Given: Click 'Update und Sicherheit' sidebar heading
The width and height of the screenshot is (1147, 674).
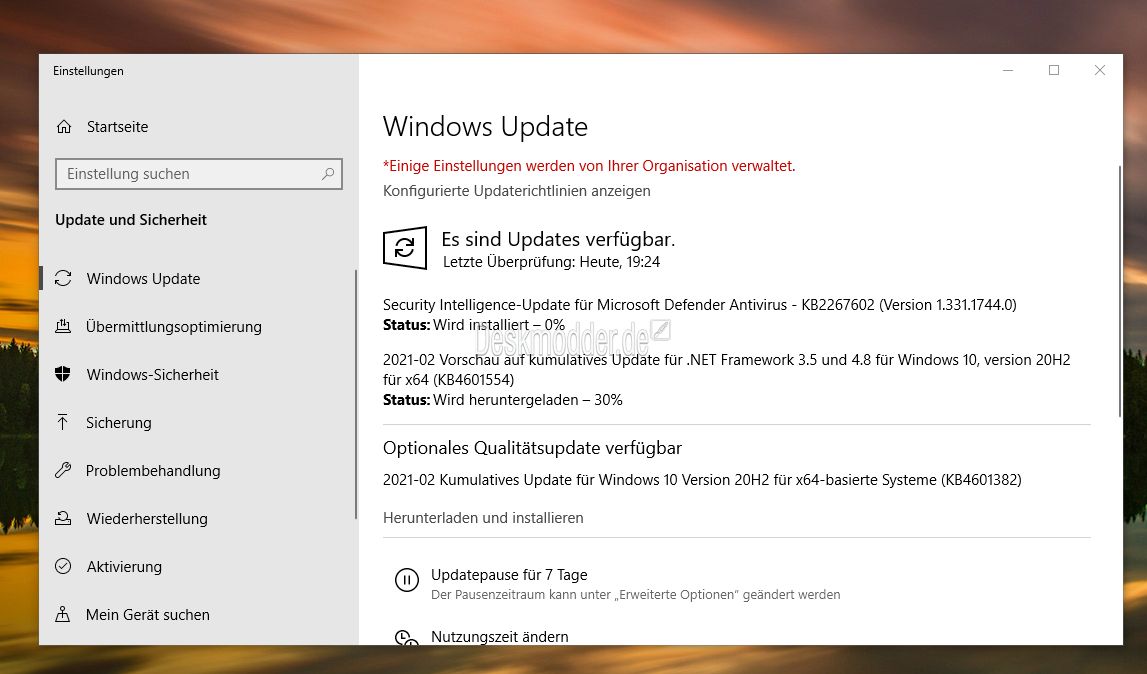Looking at the screenshot, I should coord(131,220).
